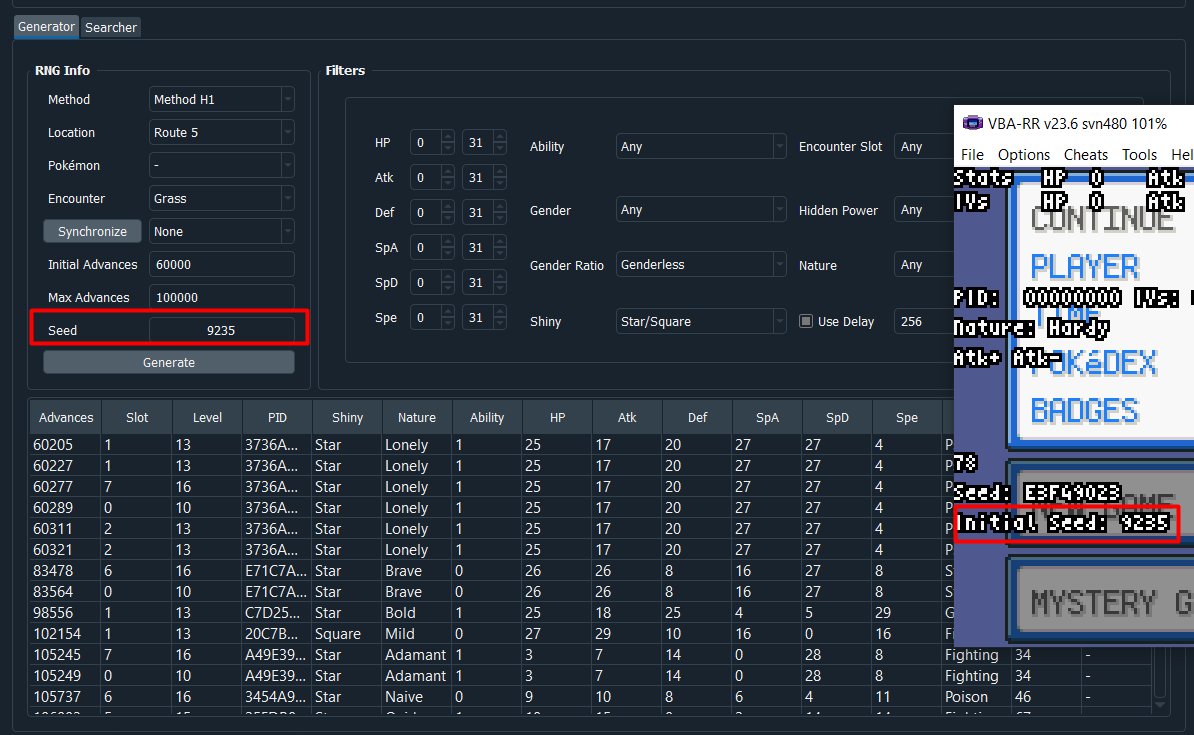The width and height of the screenshot is (1194, 735).
Task: Select the Naive row 105737
Action: click(591, 697)
